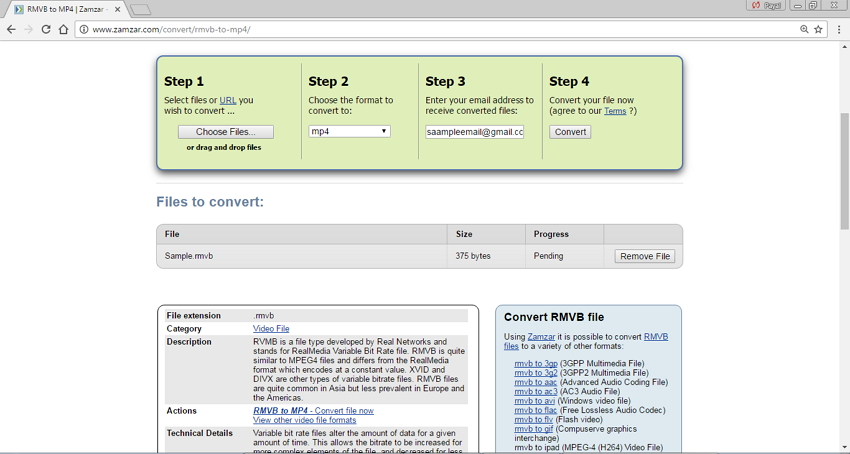Click the Files to convert heading
Screen dimensions: 850x454
[x=210, y=202]
